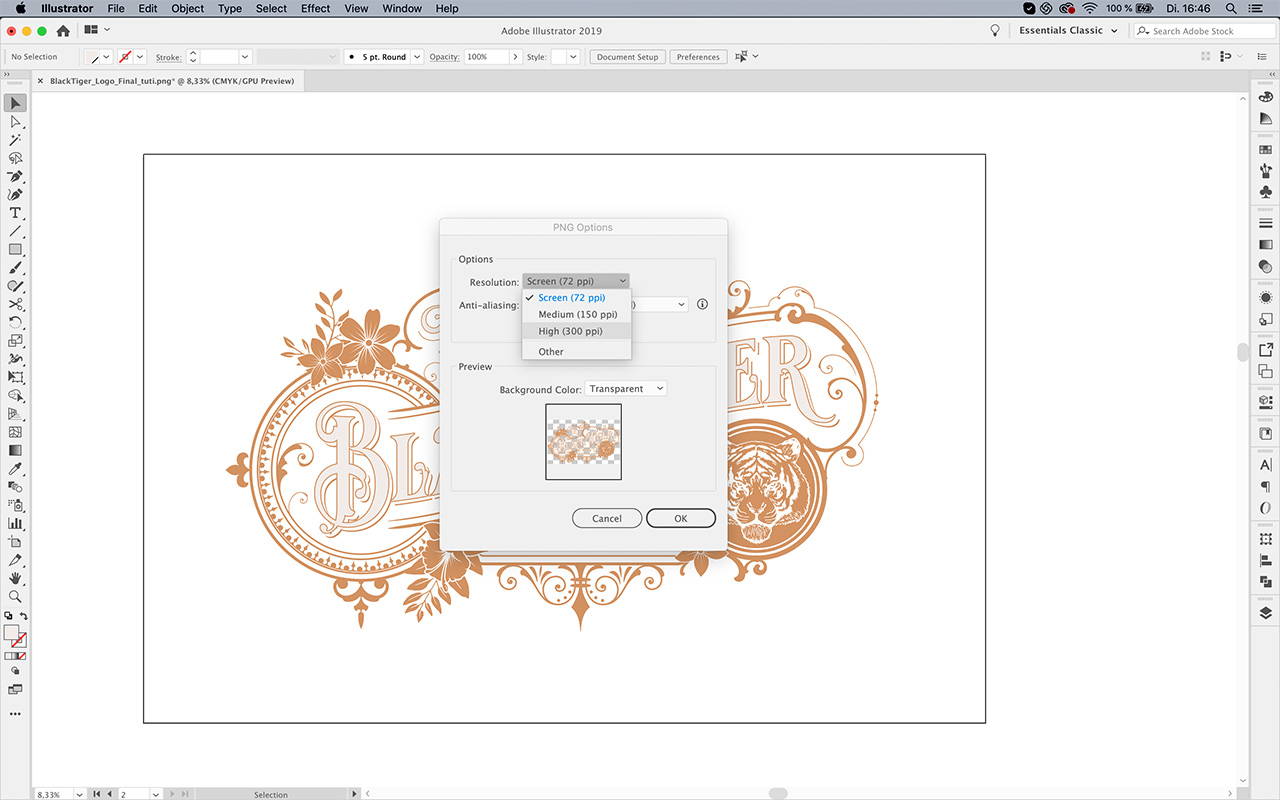Click the PNG preview thumbnail
Screen dimensions: 1280x800
tap(583, 442)
